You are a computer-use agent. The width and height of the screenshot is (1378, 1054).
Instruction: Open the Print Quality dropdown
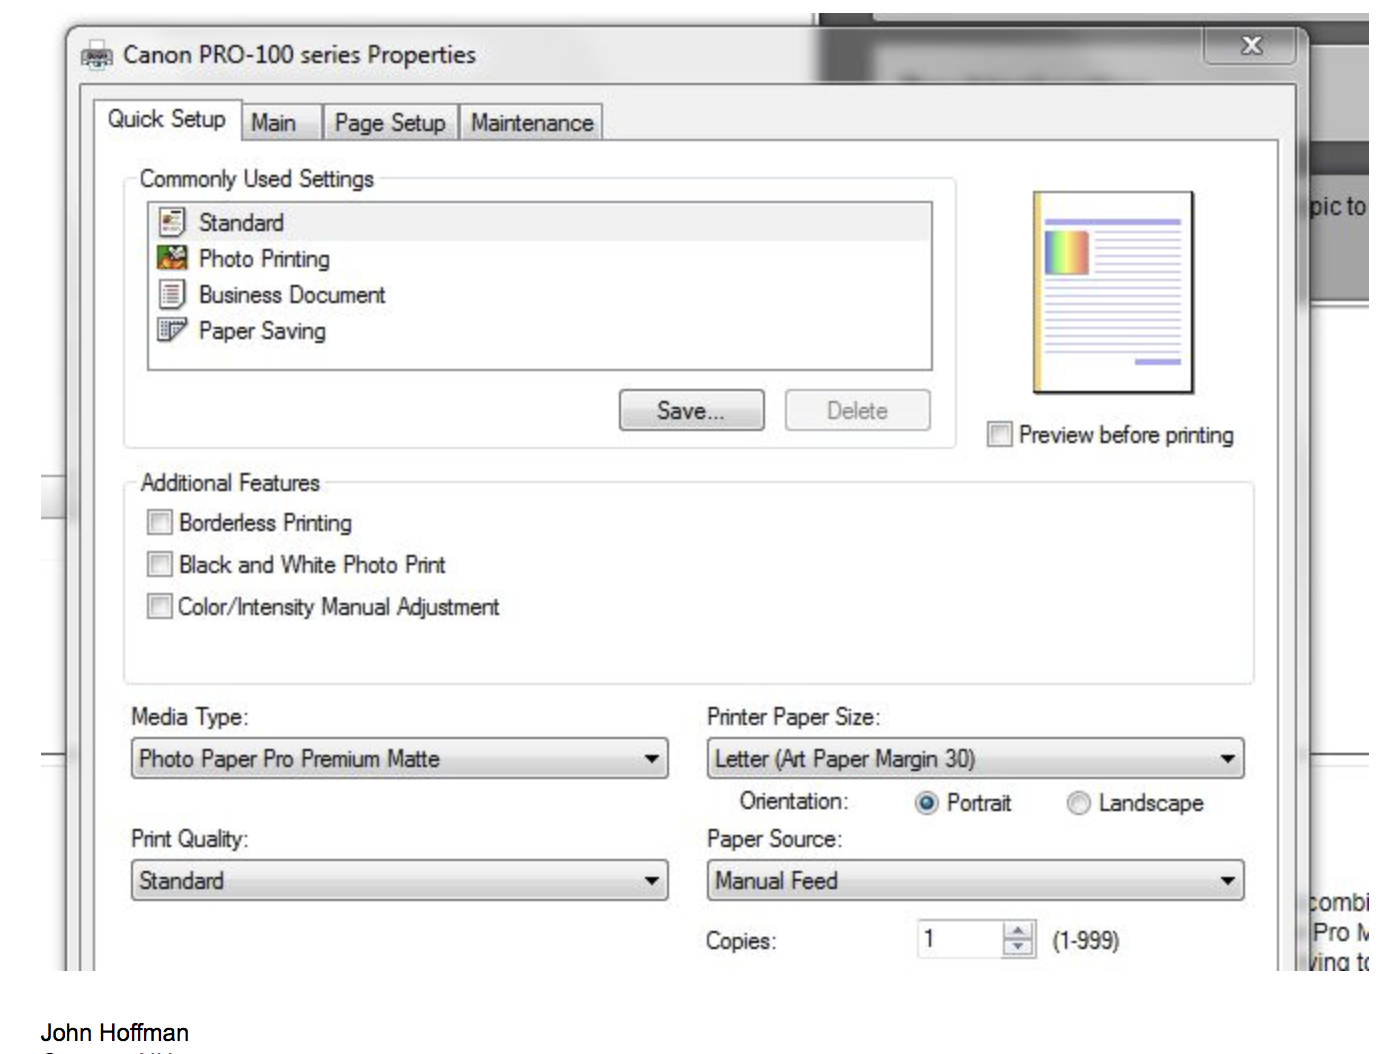pos(399,880)
